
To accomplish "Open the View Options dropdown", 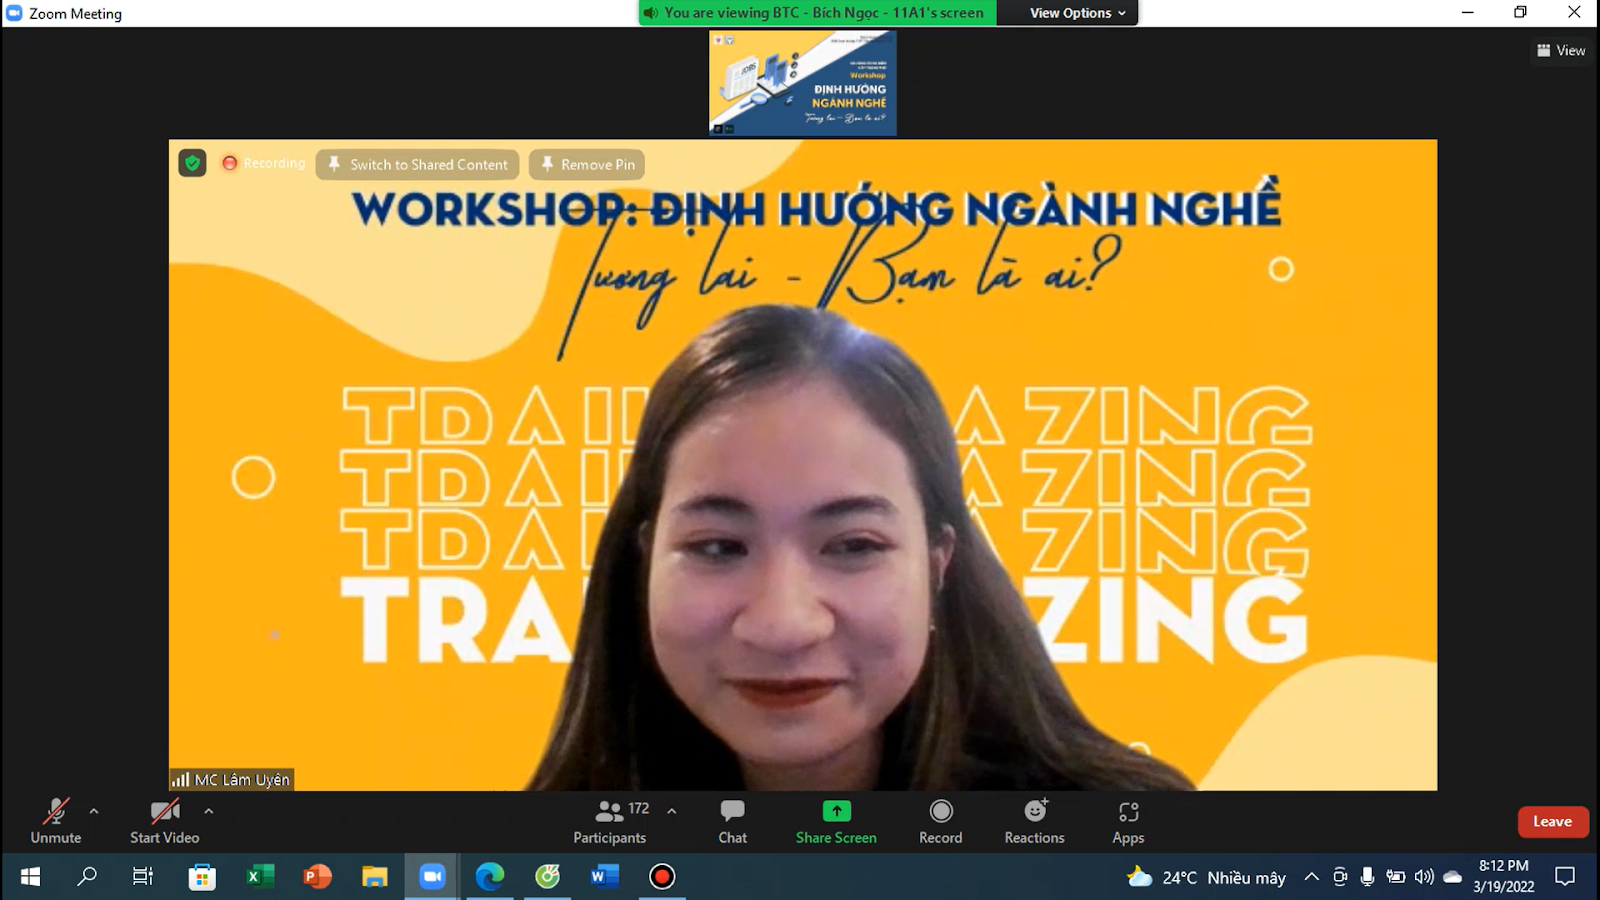I will click(1077, 13).
